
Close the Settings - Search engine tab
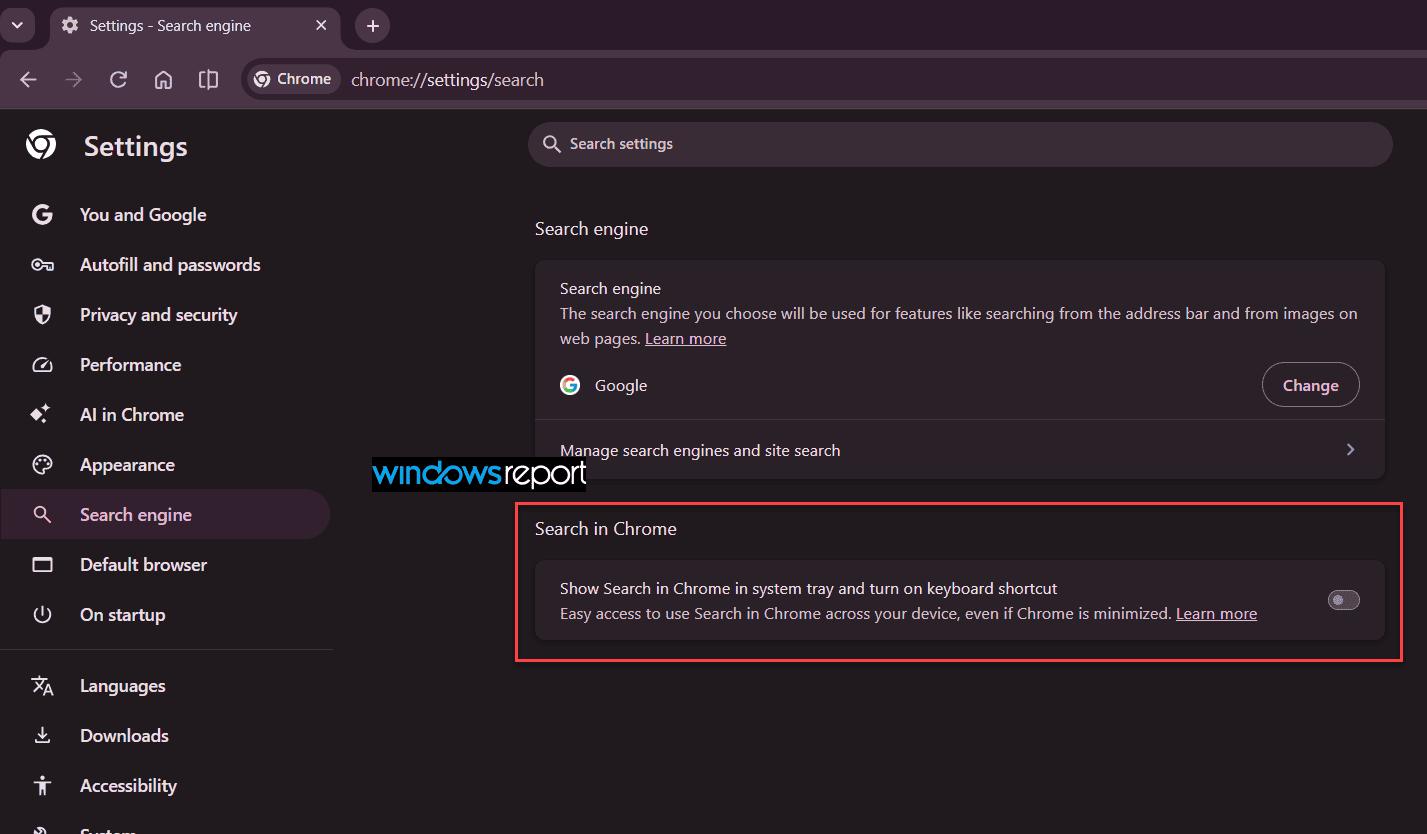321,25
